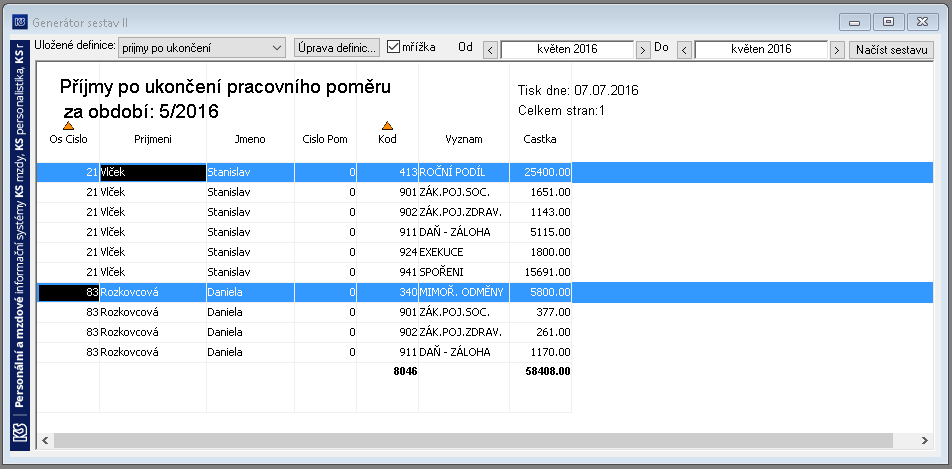Click the Úprava definic... button
The height and width of the screenshot is (469, 952).
point(337,48)
